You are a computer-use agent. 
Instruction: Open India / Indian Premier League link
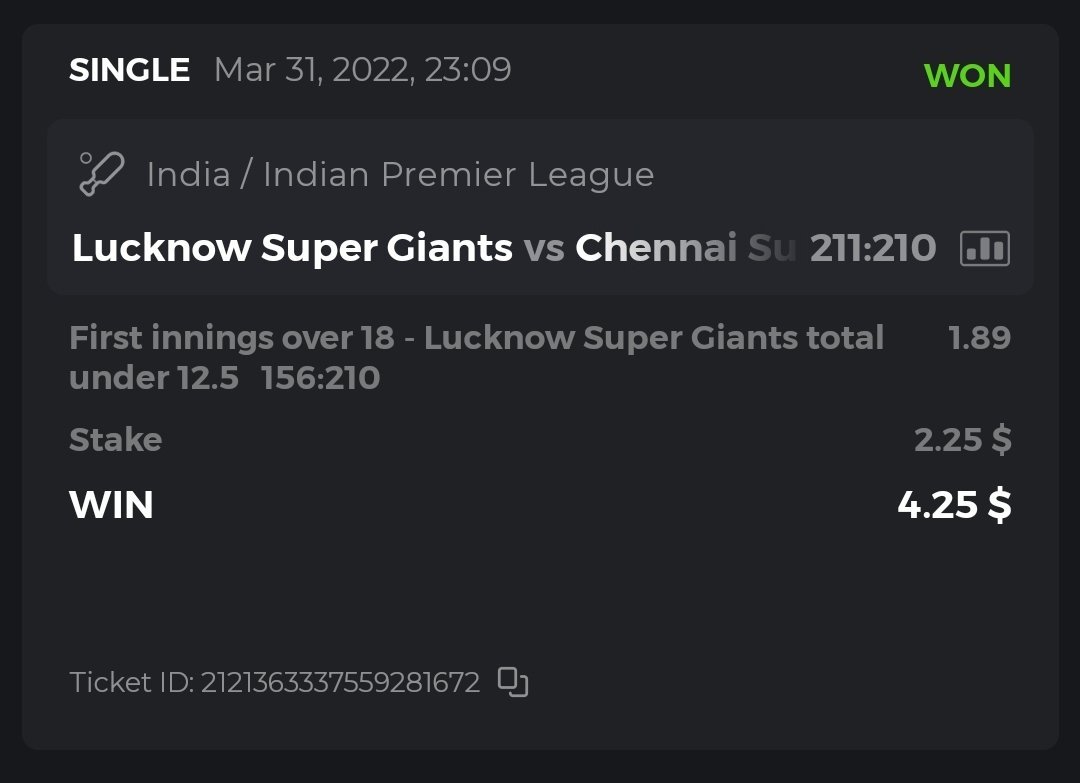coord(400,175)
